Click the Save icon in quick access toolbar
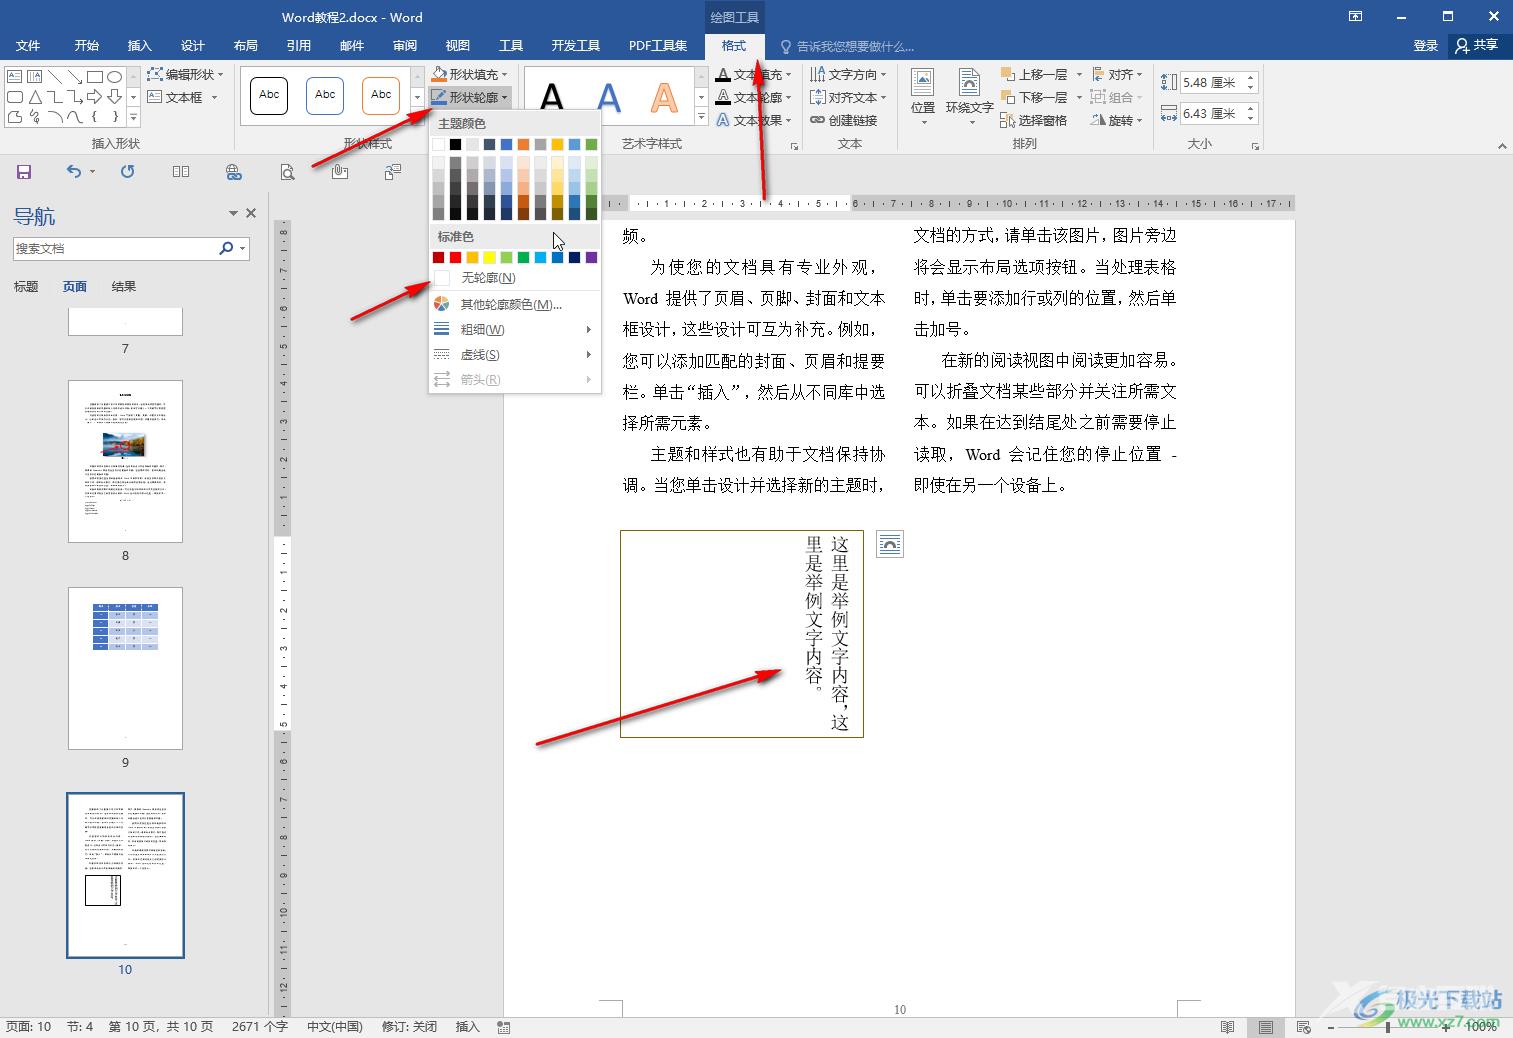This screenshot has height=1038, width=1513. coord(24,172)
